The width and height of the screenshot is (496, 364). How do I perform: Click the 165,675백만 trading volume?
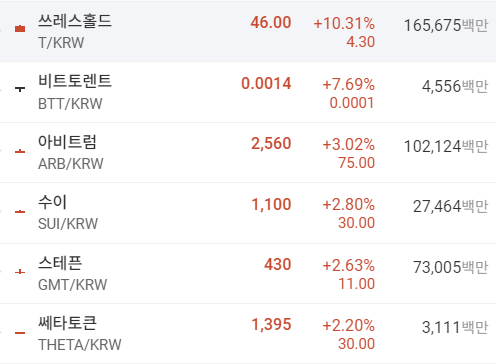(x=446, y=25)
